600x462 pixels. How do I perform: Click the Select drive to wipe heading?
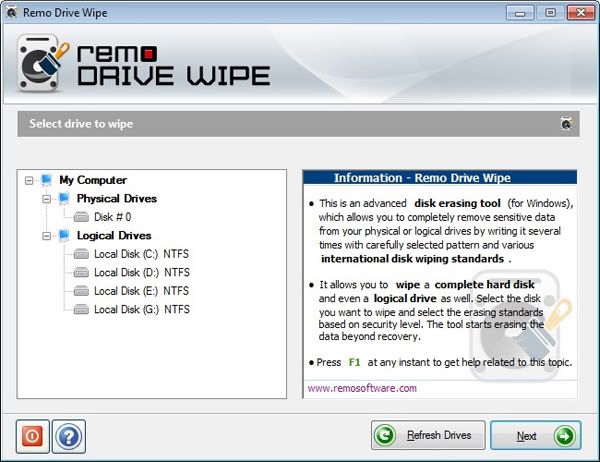(x=81, y=124)
